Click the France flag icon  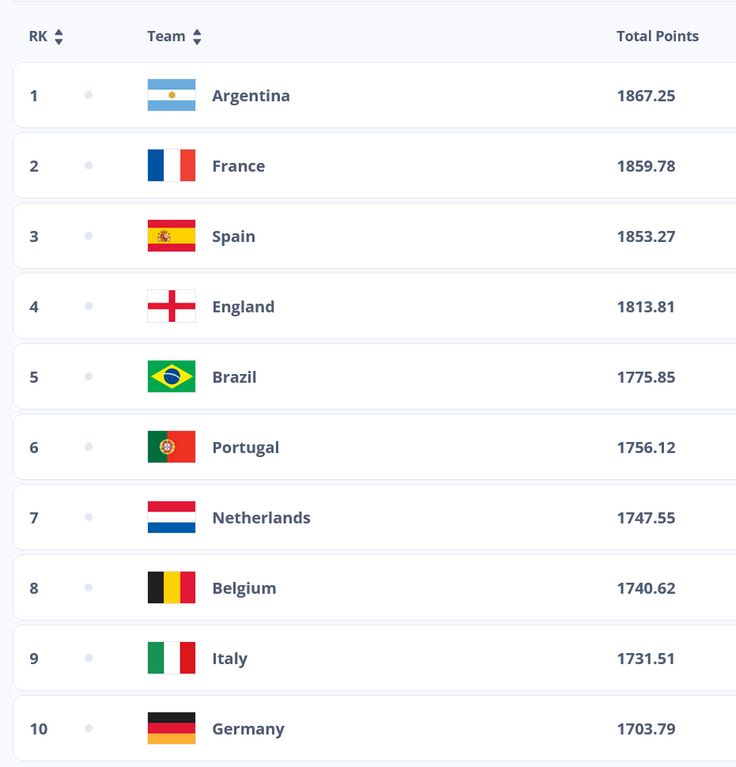click(x=172, y=165)
